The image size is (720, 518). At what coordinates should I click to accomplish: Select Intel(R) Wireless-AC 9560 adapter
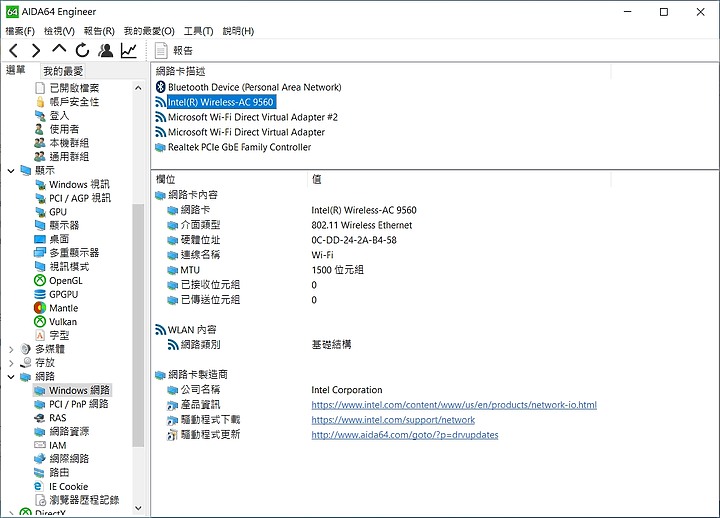(216, 102)
